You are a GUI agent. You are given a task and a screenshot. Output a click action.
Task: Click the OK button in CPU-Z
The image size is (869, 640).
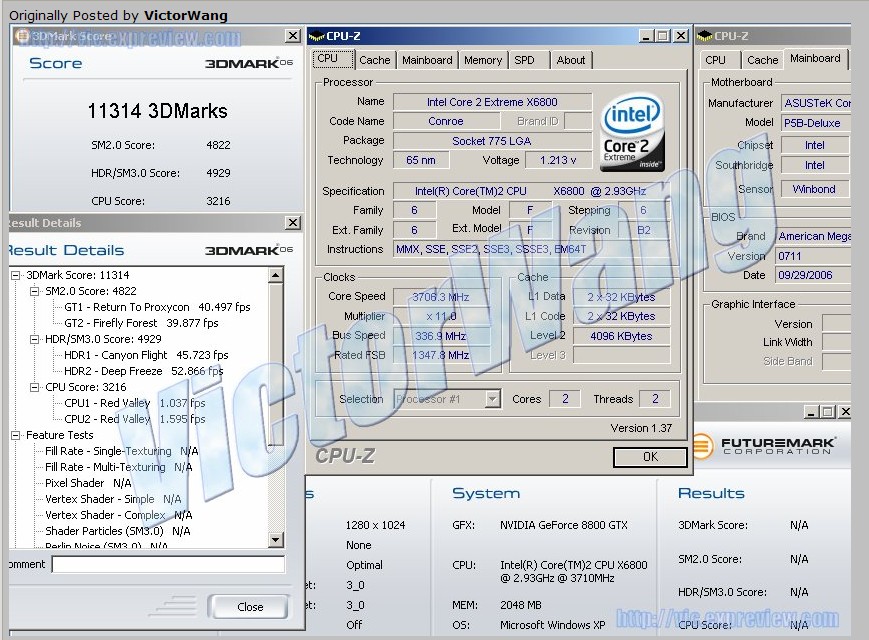click(650, 457)
